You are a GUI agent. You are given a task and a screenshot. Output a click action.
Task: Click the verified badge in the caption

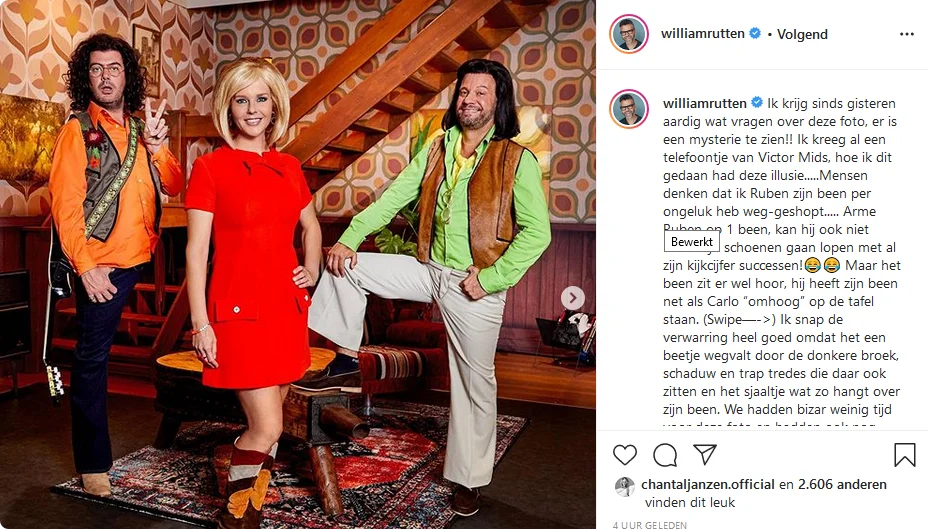(x=757, y=103)
